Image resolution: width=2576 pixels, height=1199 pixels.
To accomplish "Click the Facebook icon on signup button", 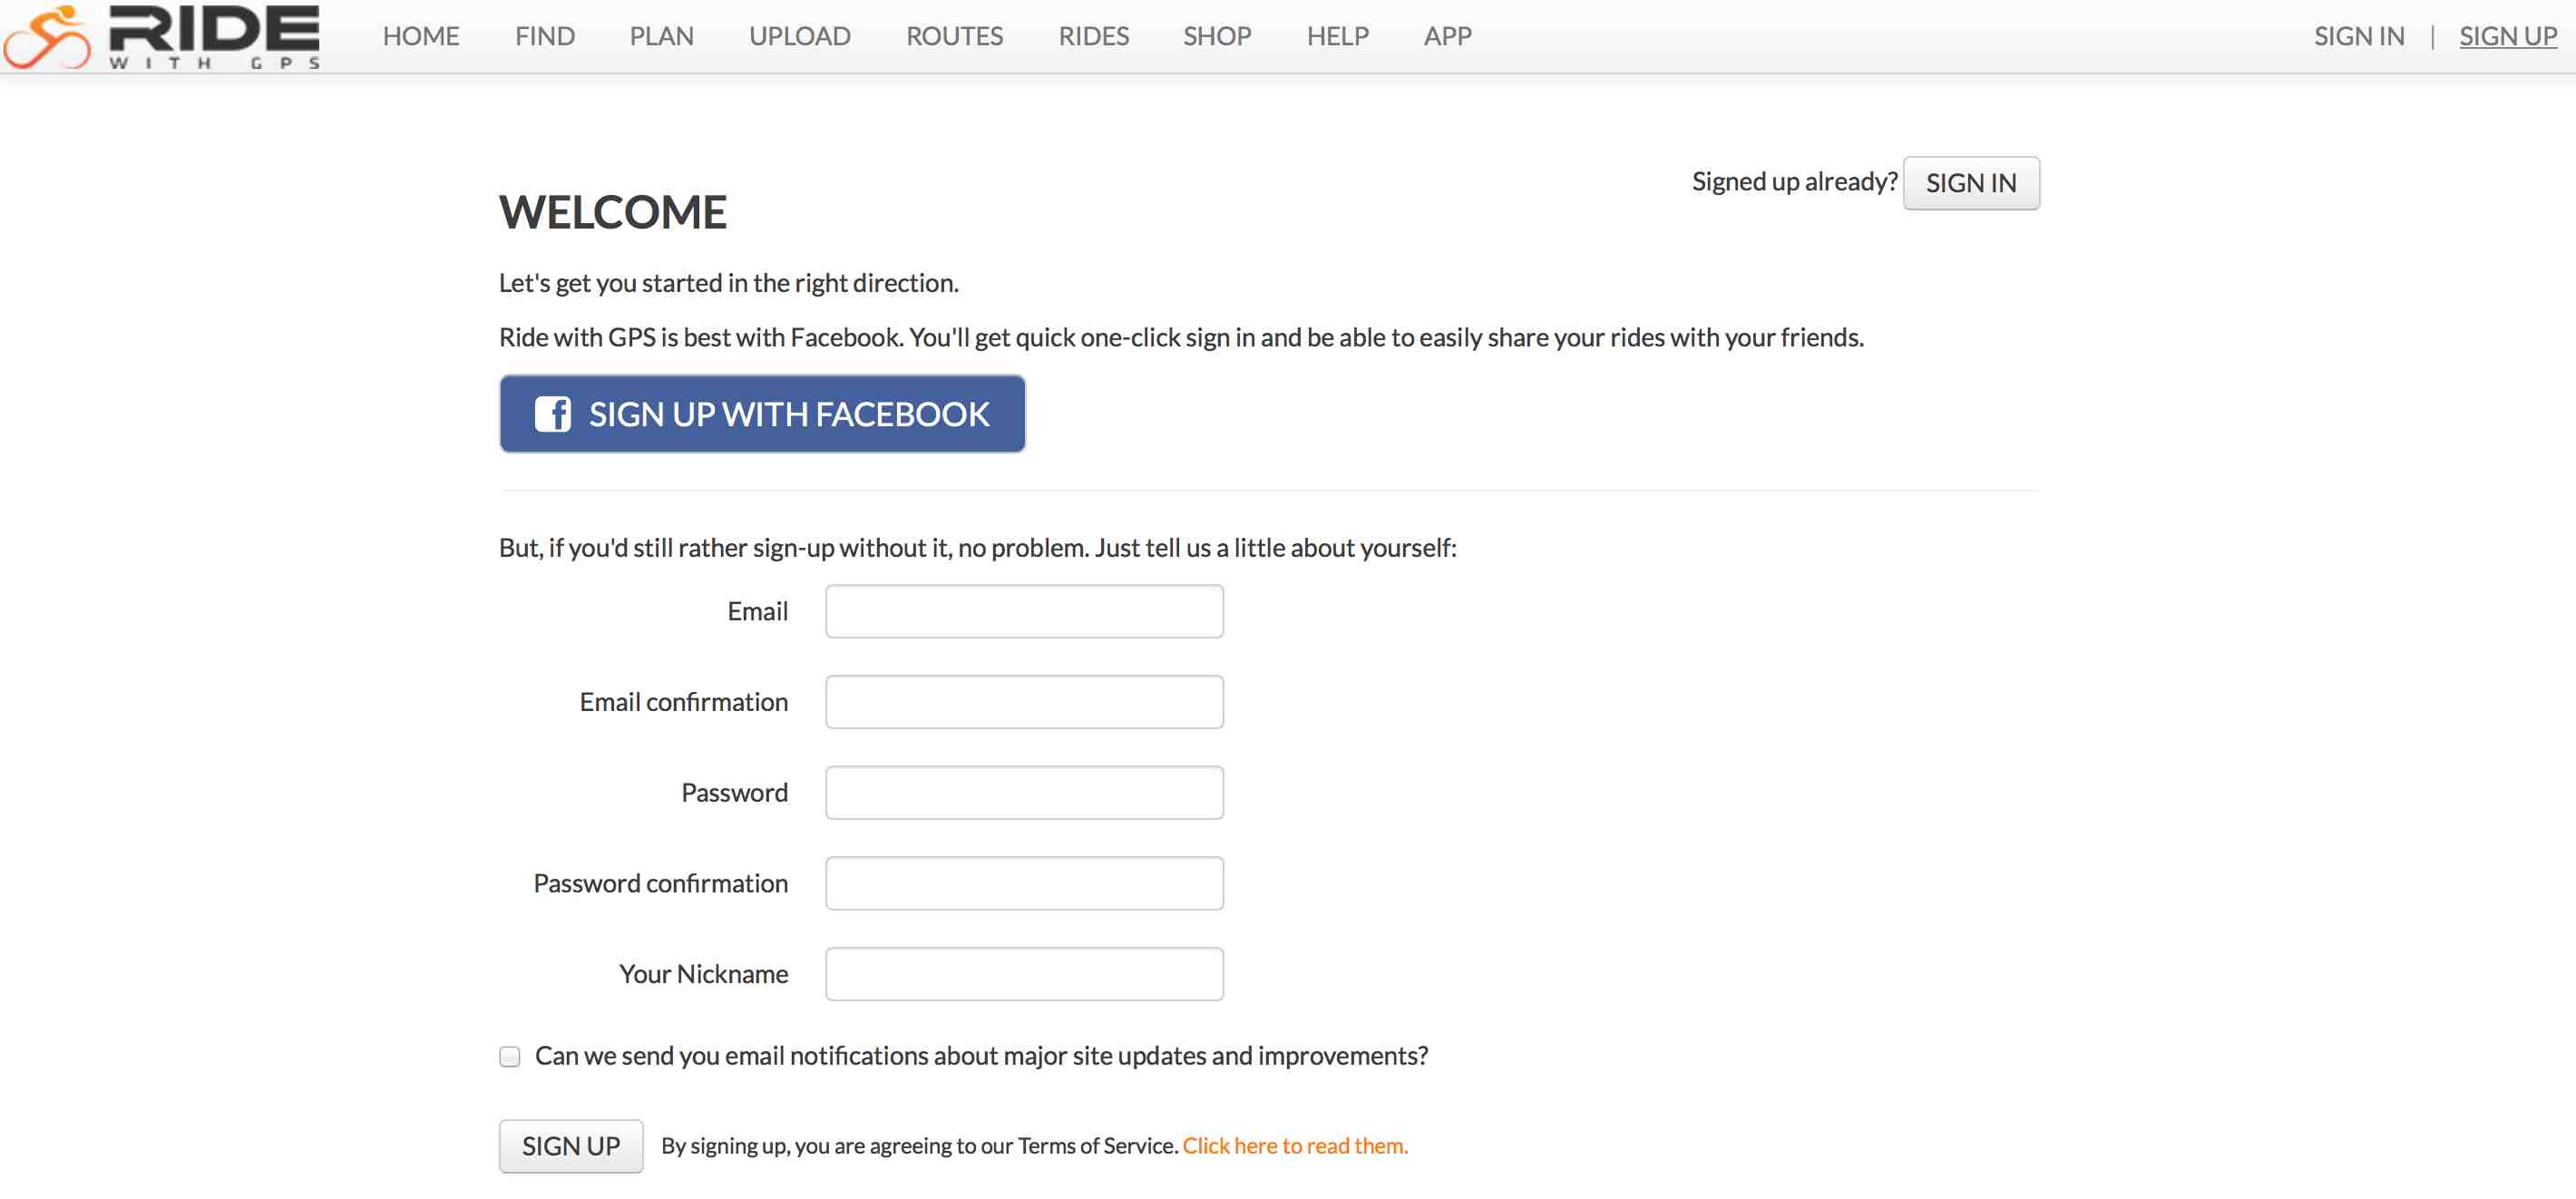I will [552, 414].
